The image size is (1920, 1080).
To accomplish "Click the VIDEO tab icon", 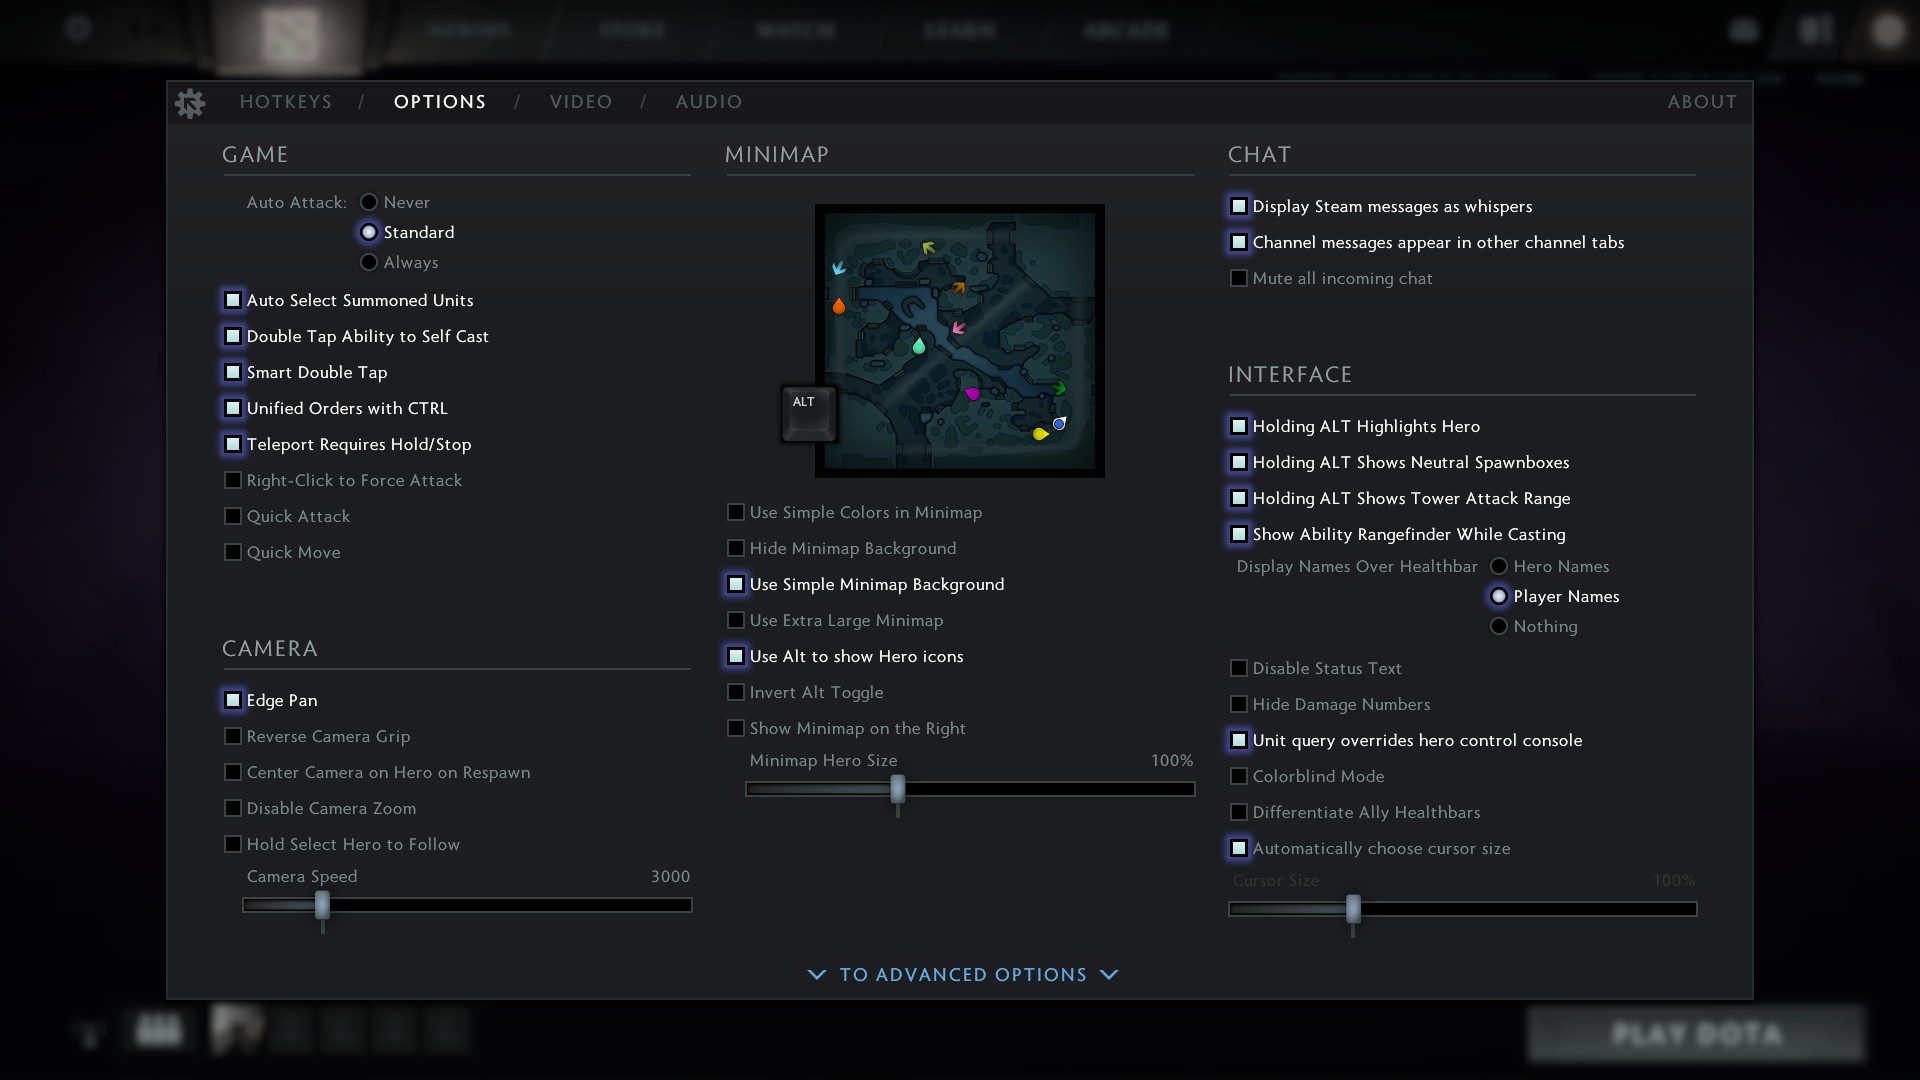I will tap(582, 102).
